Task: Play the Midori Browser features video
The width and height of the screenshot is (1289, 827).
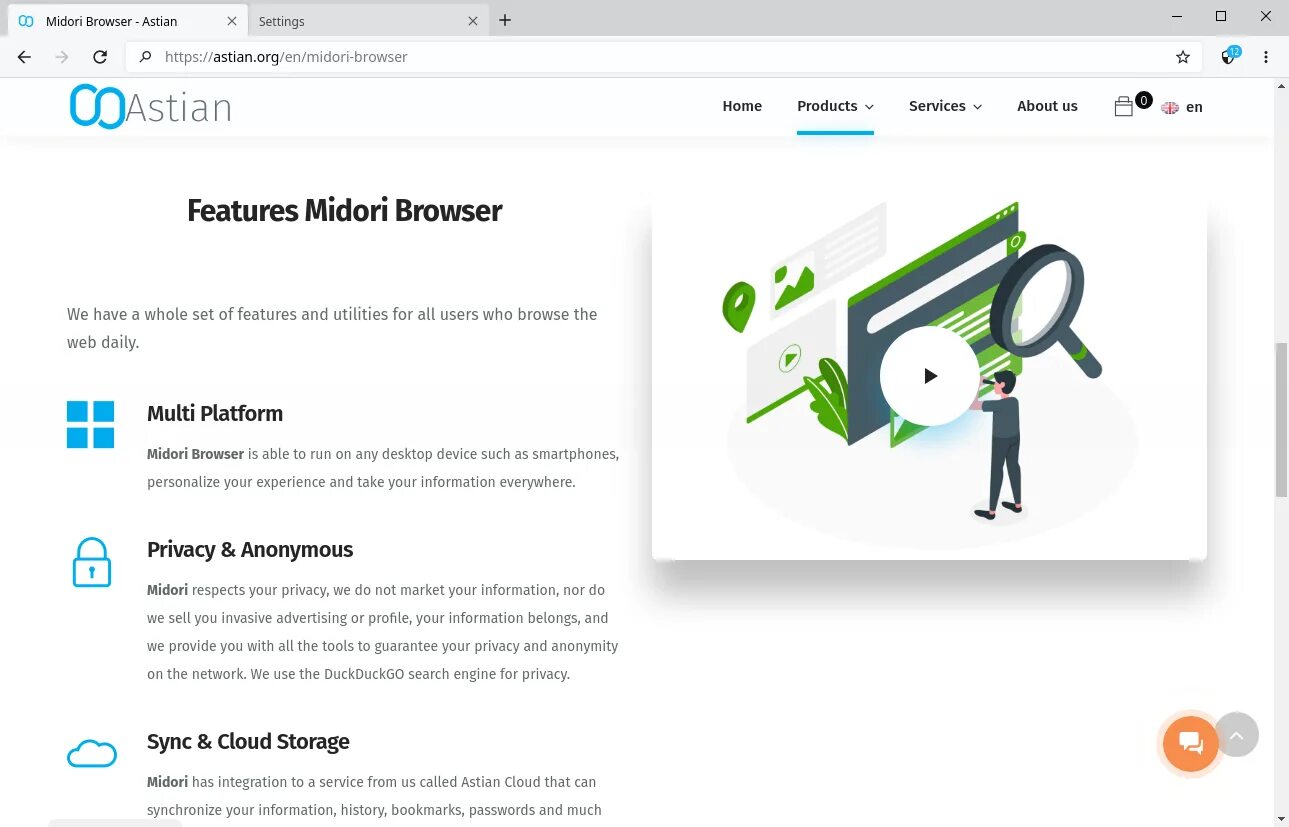Action: [929, 376]
